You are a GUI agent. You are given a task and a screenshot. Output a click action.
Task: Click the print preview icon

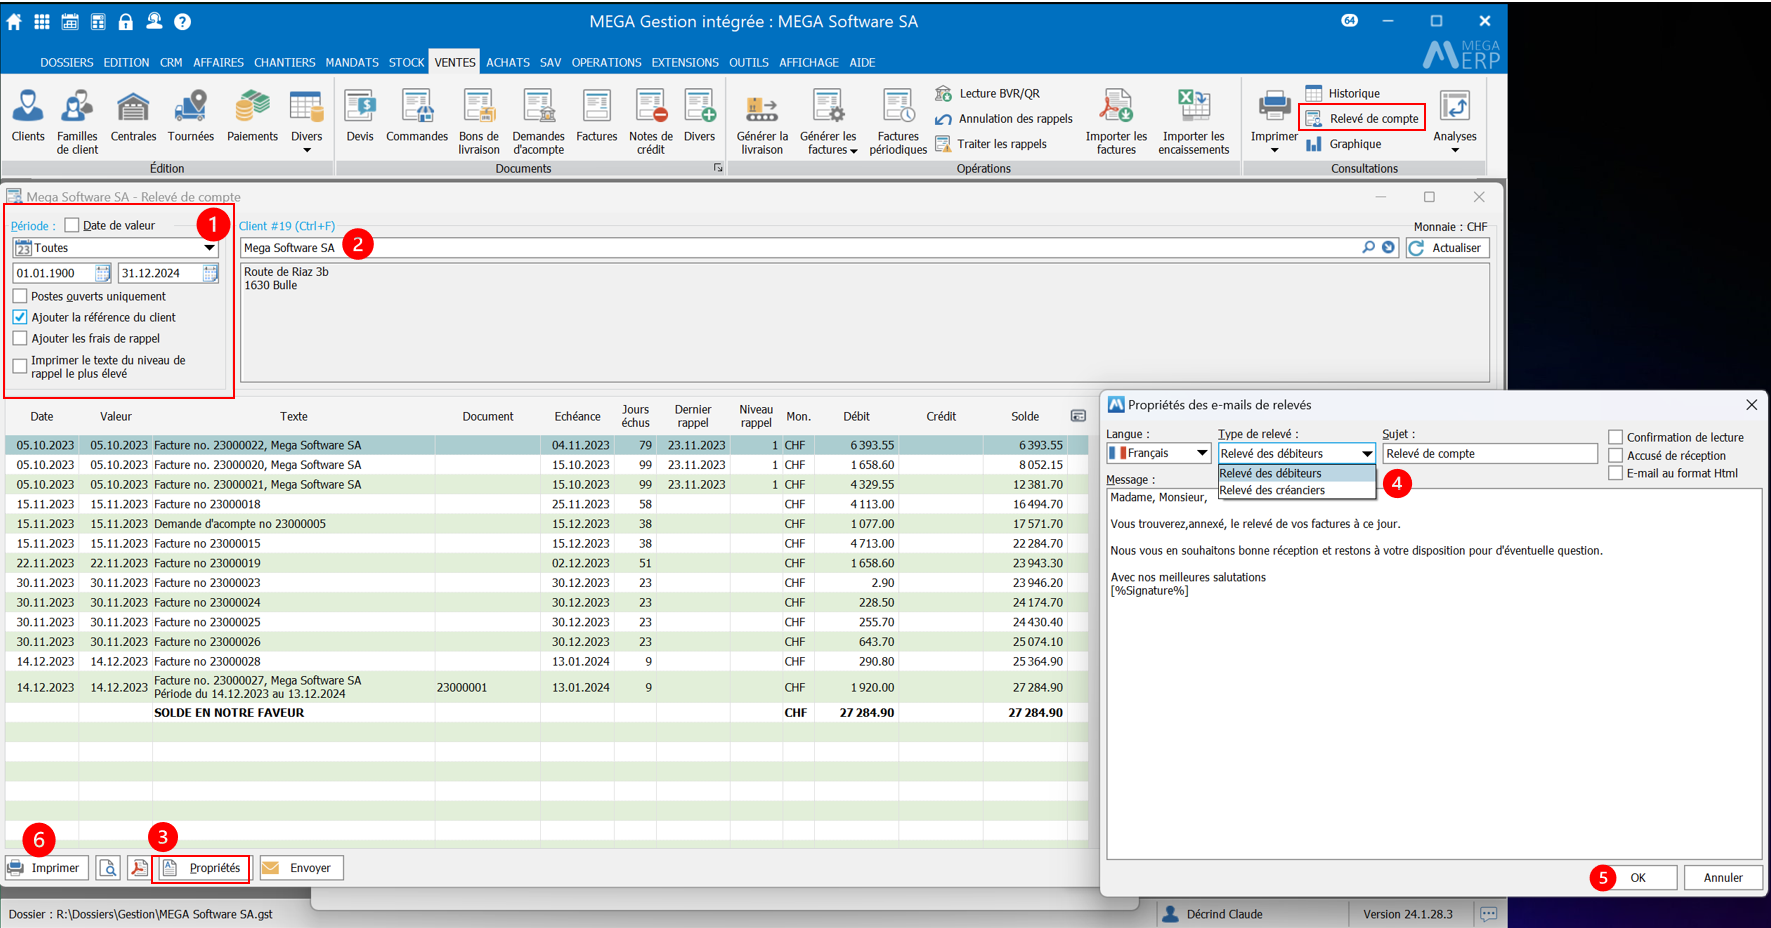tap(108, 868)
